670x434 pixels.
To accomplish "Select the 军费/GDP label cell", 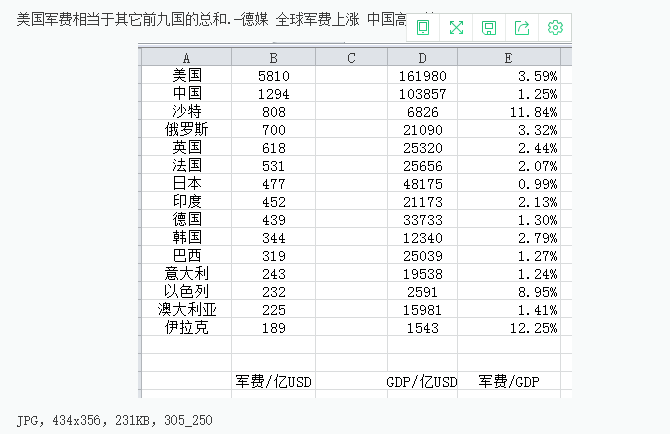I will coord(508,381).
